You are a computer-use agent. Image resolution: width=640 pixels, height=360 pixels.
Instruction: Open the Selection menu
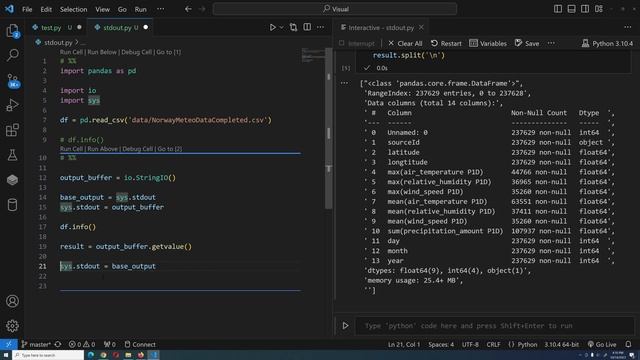tap(73, 9)
